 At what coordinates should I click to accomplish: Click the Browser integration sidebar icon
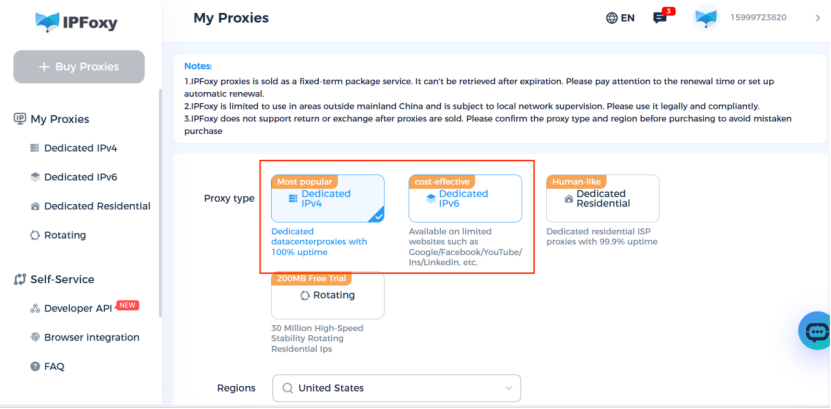pyautogui.click(x=35, y=338)
